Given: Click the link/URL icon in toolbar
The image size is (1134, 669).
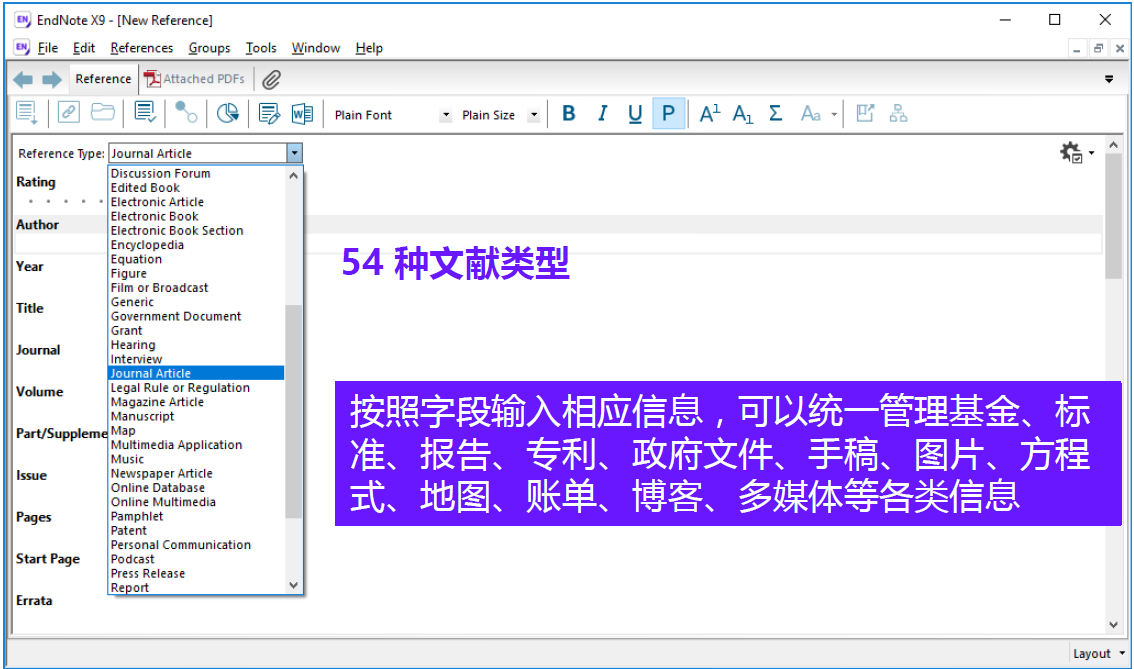Looking at the screenshot, I should [x=69, y=113].
